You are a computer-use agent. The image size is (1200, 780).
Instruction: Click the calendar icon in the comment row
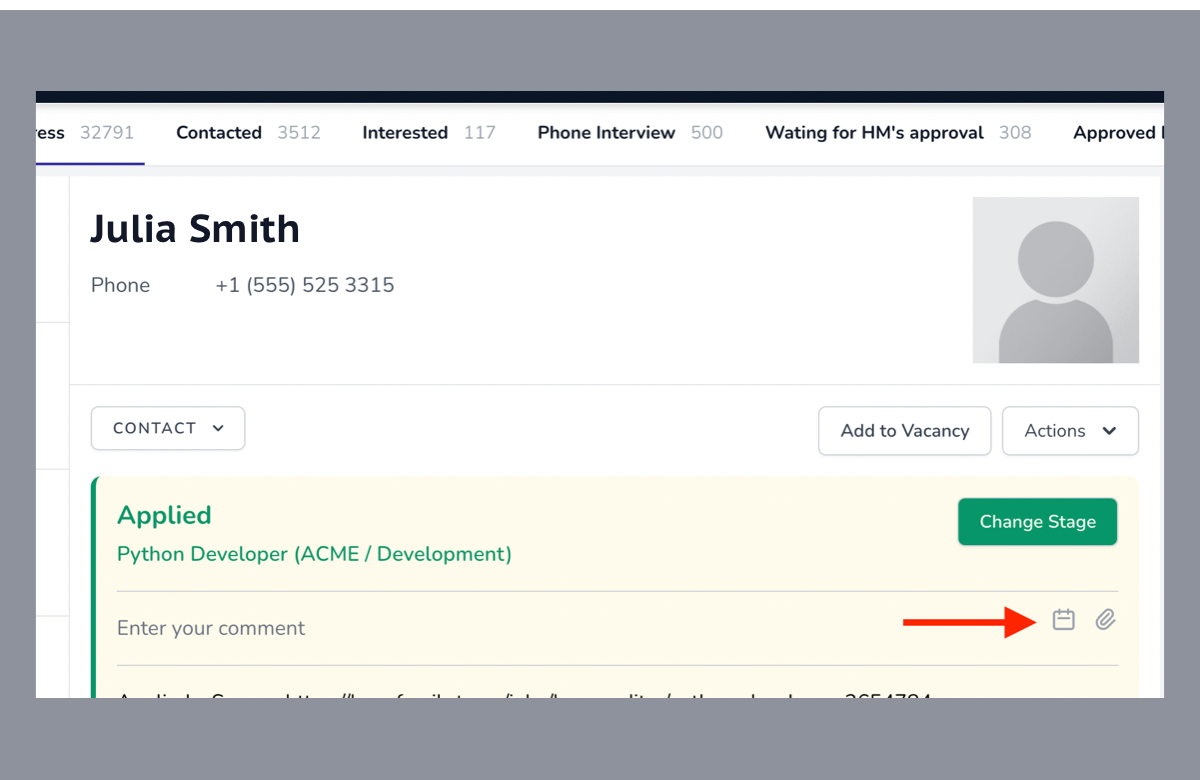point(1064,620)
